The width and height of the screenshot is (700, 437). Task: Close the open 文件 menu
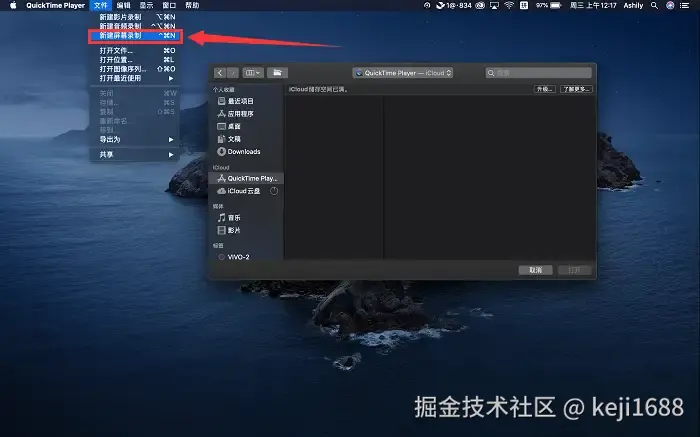tap(101, 5)
